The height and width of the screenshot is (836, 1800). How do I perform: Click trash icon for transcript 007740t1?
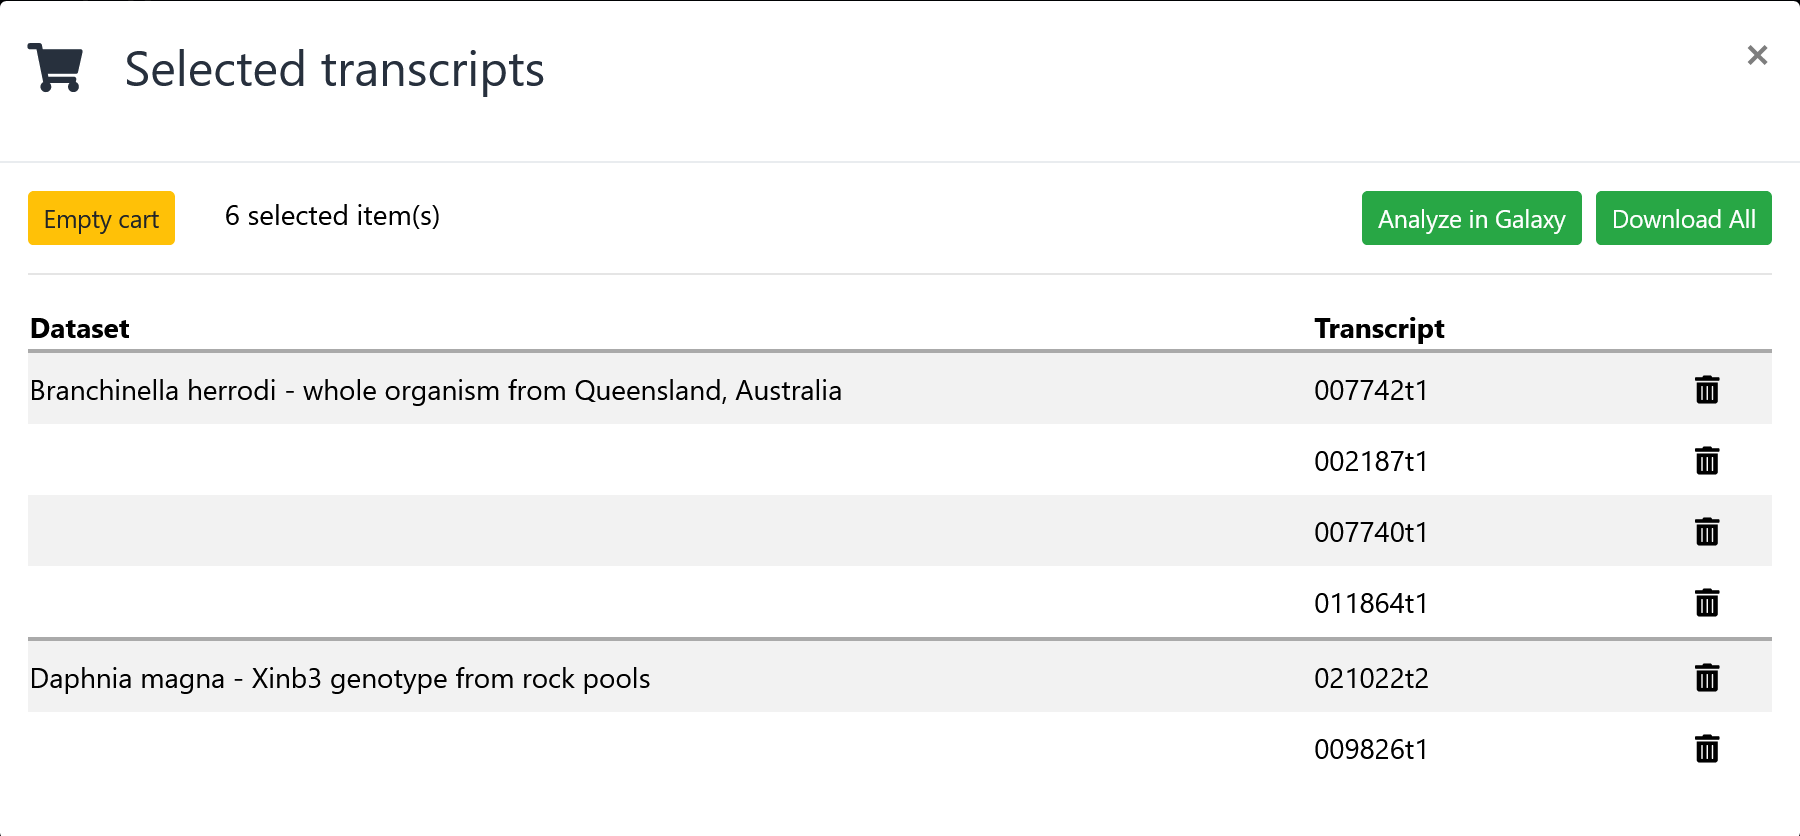tap(1707, 532)
